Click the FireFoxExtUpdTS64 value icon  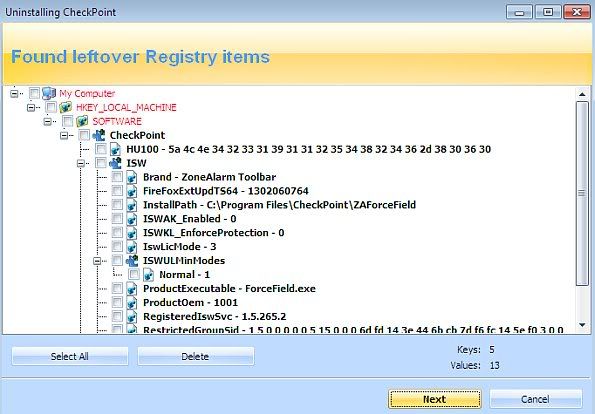132,191
